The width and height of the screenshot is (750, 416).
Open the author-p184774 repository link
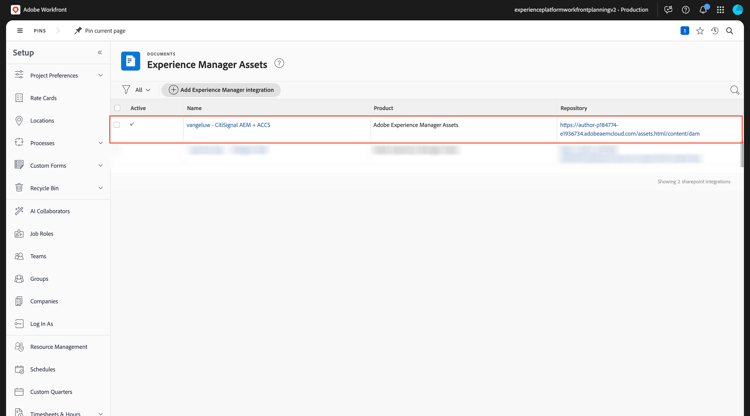tap(629, 129)
